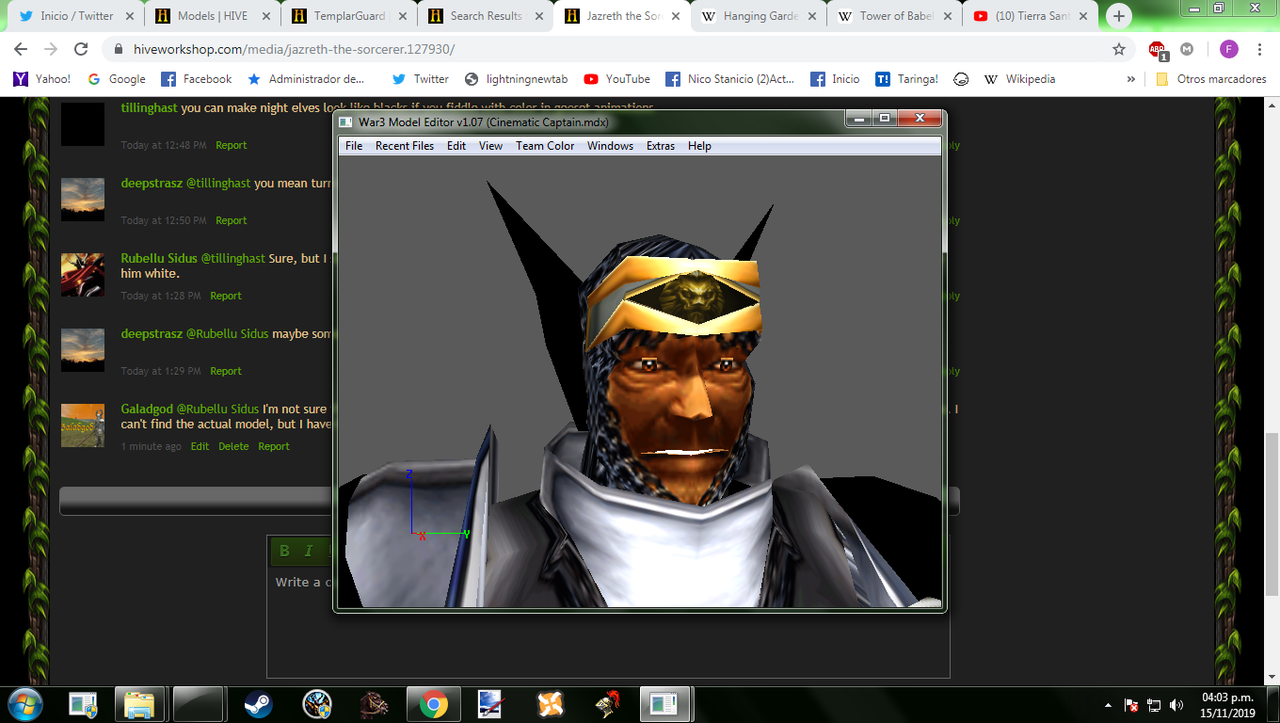Viewport: 1280px width, 723px height.
Task: Switch to Hanging Gardens Wikipedia tab
Action: (757, 16)
